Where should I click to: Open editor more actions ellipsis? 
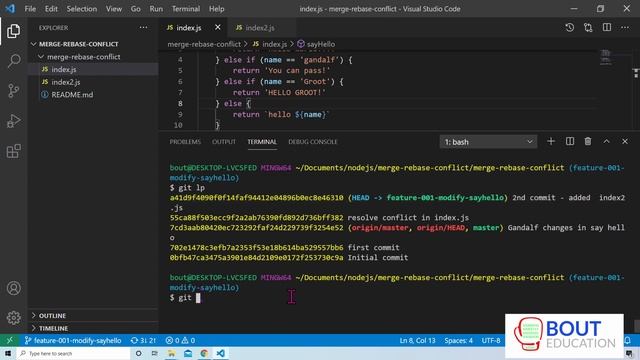tap(625, 27)
